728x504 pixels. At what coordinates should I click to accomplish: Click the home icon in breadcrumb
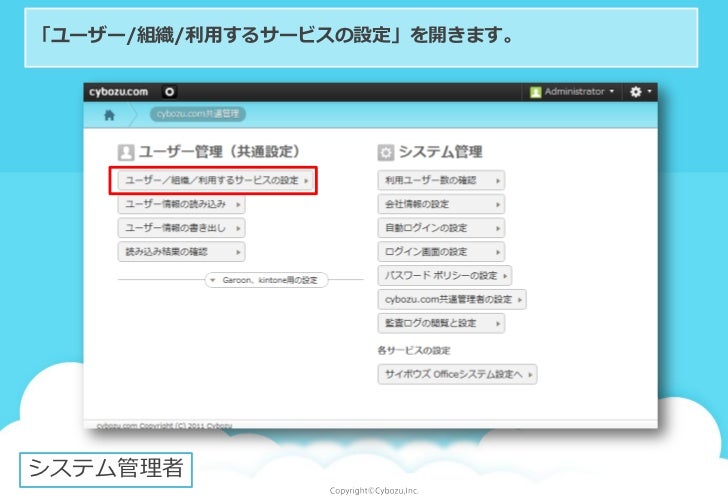click(x=110, y=115)
